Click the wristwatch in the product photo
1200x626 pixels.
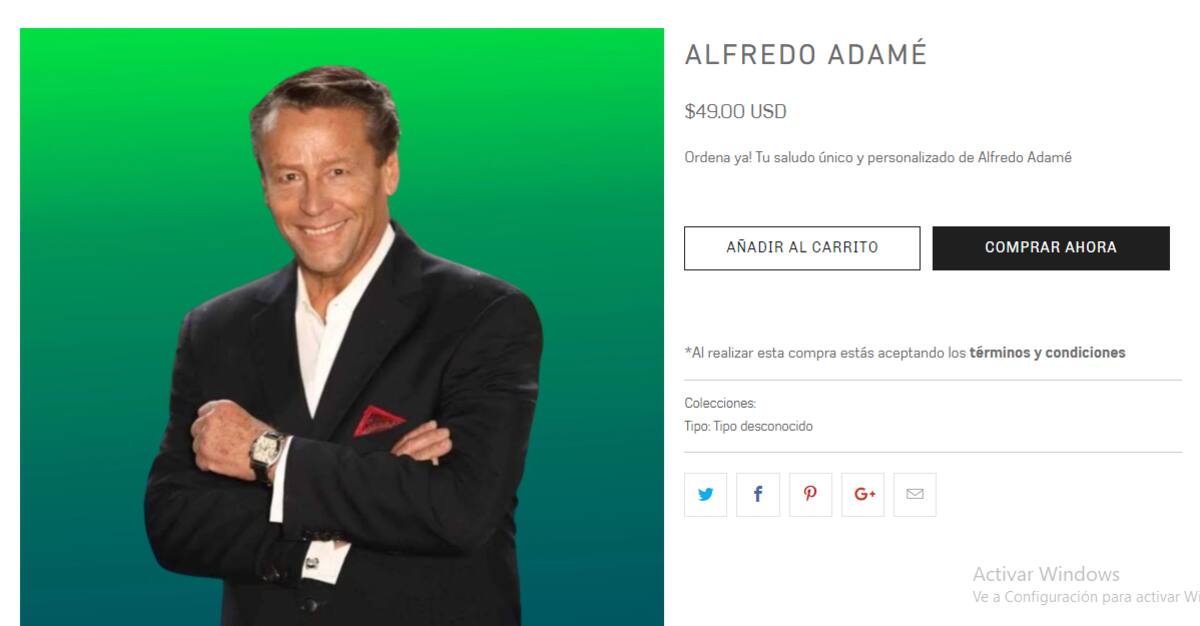tap(266, 453)
